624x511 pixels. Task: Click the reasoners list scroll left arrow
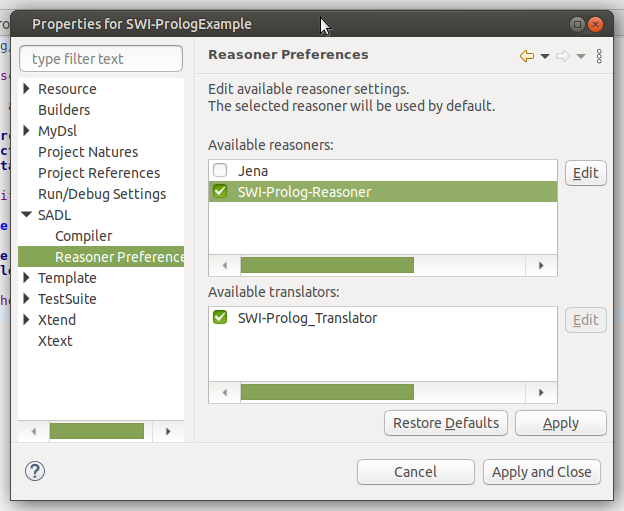[225, 265]
